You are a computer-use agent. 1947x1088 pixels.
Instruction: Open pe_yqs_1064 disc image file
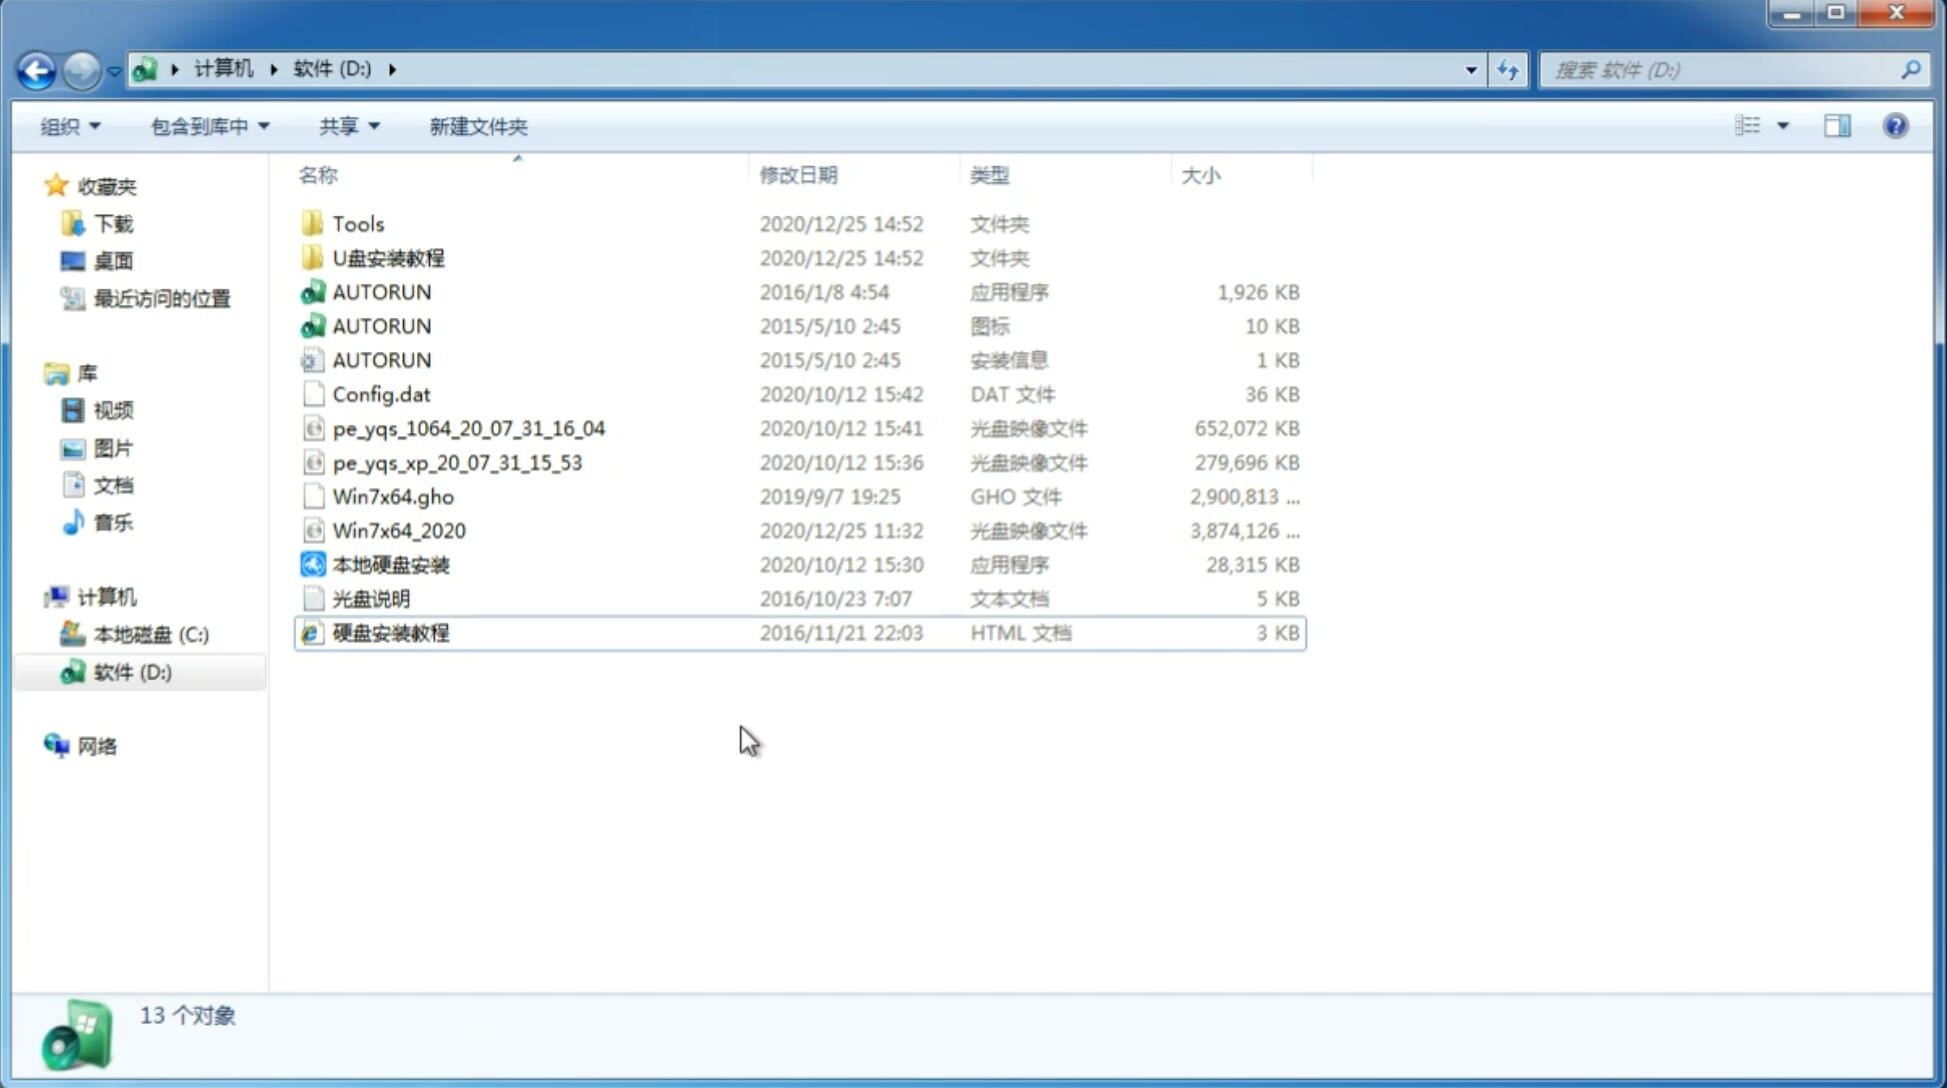[x=469, y=428]
